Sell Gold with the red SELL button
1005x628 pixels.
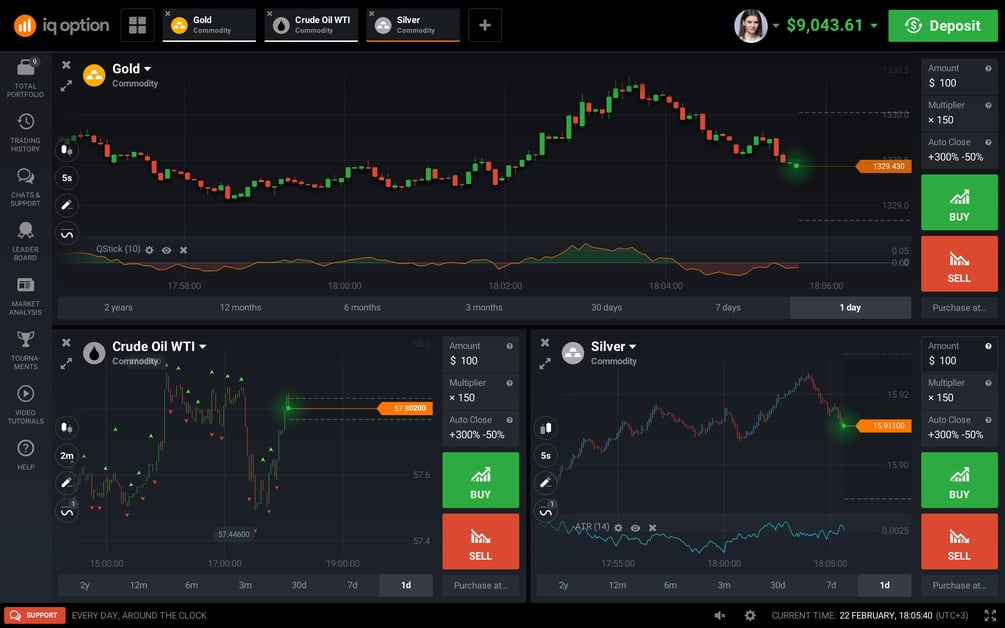(x=959, y=264)
